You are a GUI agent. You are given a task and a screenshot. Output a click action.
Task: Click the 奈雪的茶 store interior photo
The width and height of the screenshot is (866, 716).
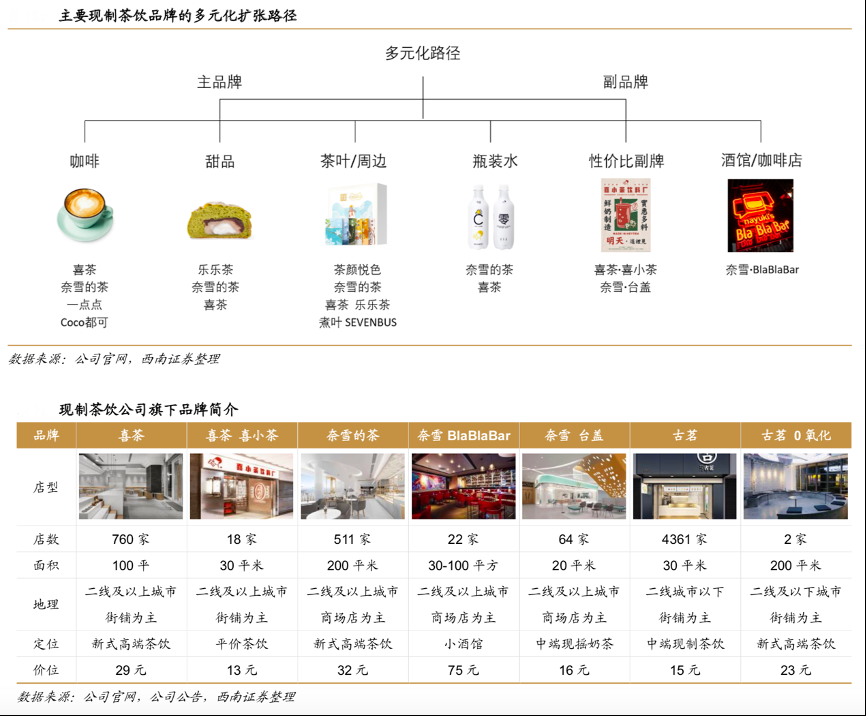coord(352,486)
